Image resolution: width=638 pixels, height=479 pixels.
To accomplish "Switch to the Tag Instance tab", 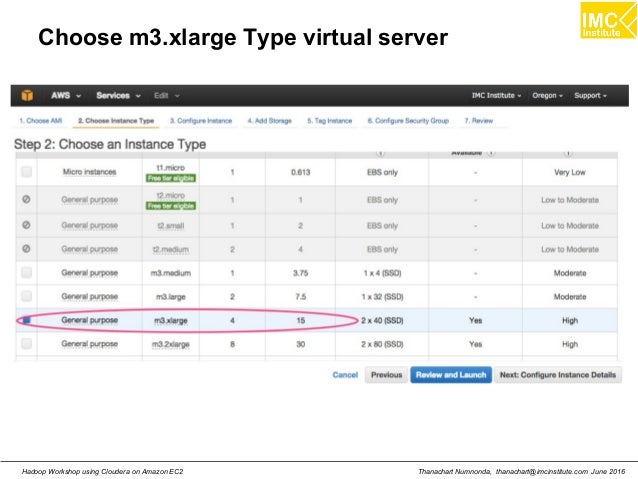I will (x=330, y=121).
